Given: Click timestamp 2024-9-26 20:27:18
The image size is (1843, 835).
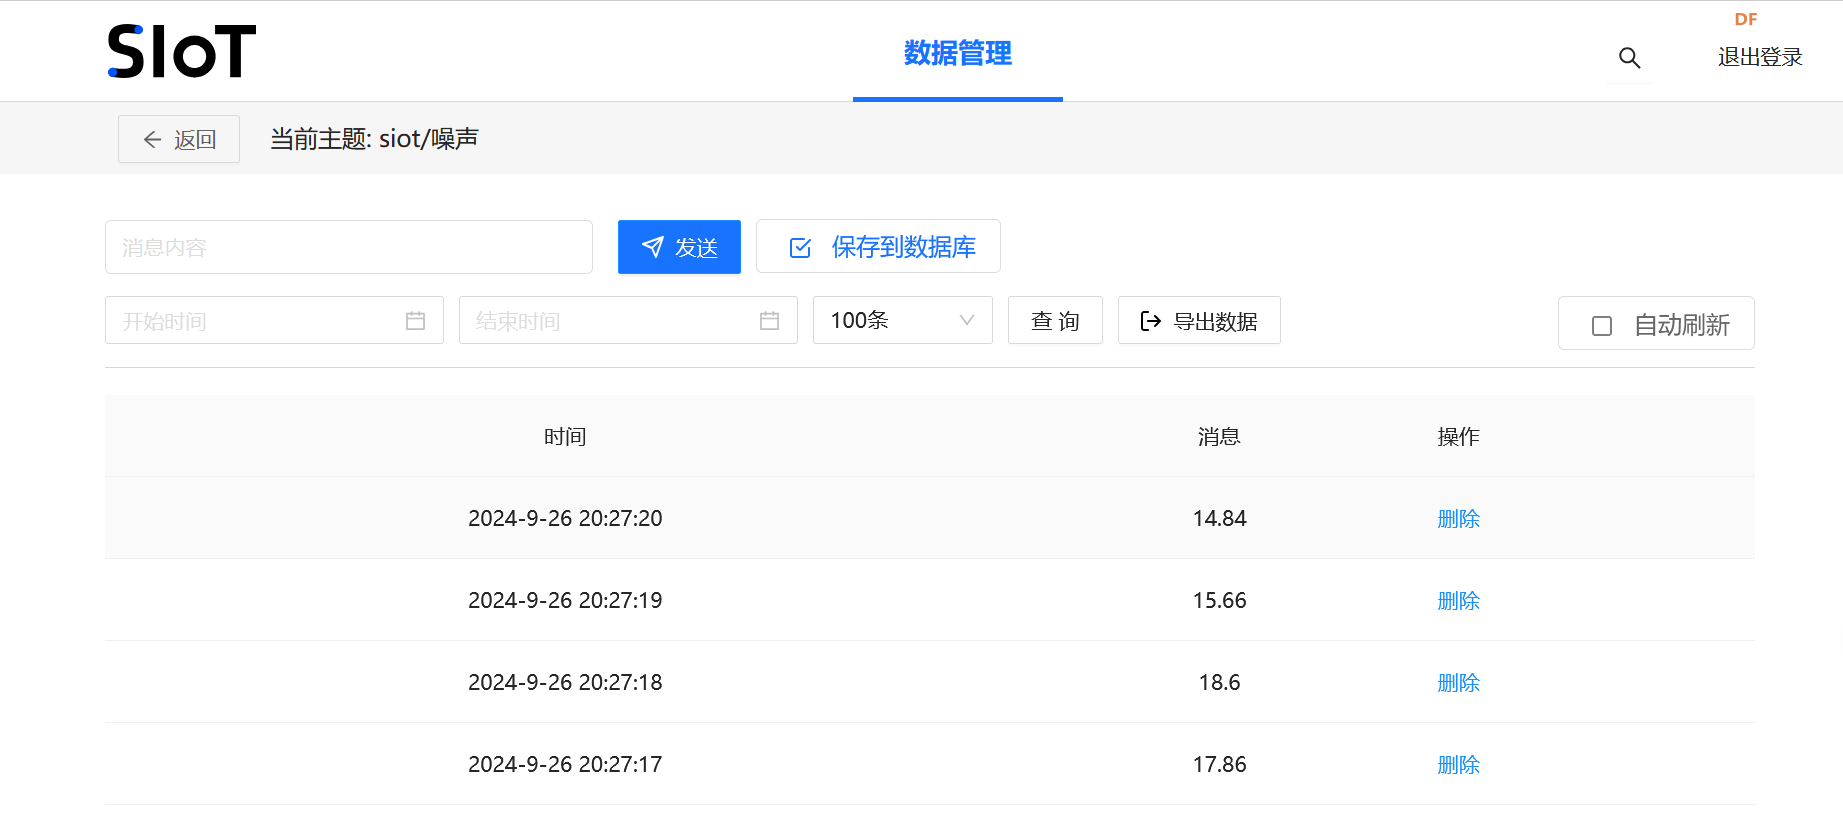Looking at the screenshot, I should click(565, 682).
